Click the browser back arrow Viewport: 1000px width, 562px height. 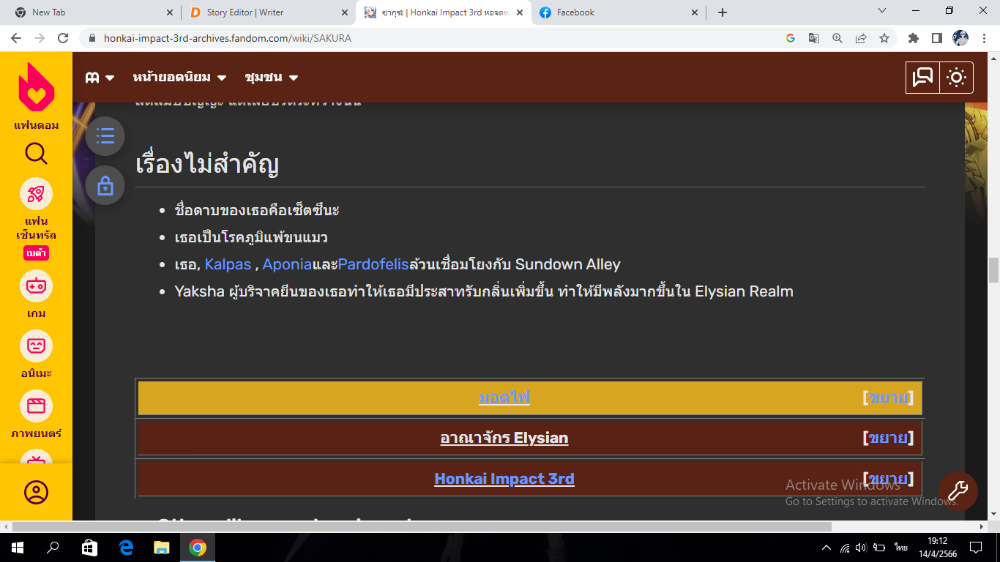pos(16,38)
